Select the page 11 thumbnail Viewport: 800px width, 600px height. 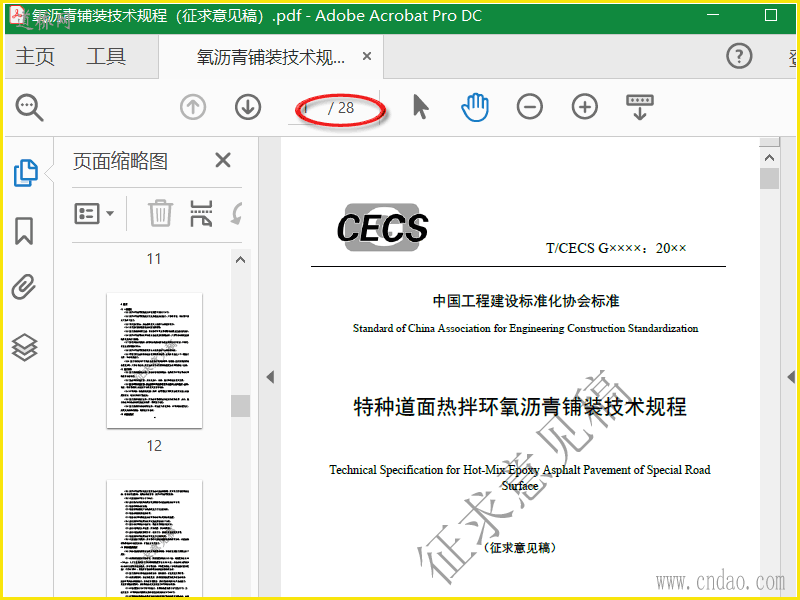(154, 360)
